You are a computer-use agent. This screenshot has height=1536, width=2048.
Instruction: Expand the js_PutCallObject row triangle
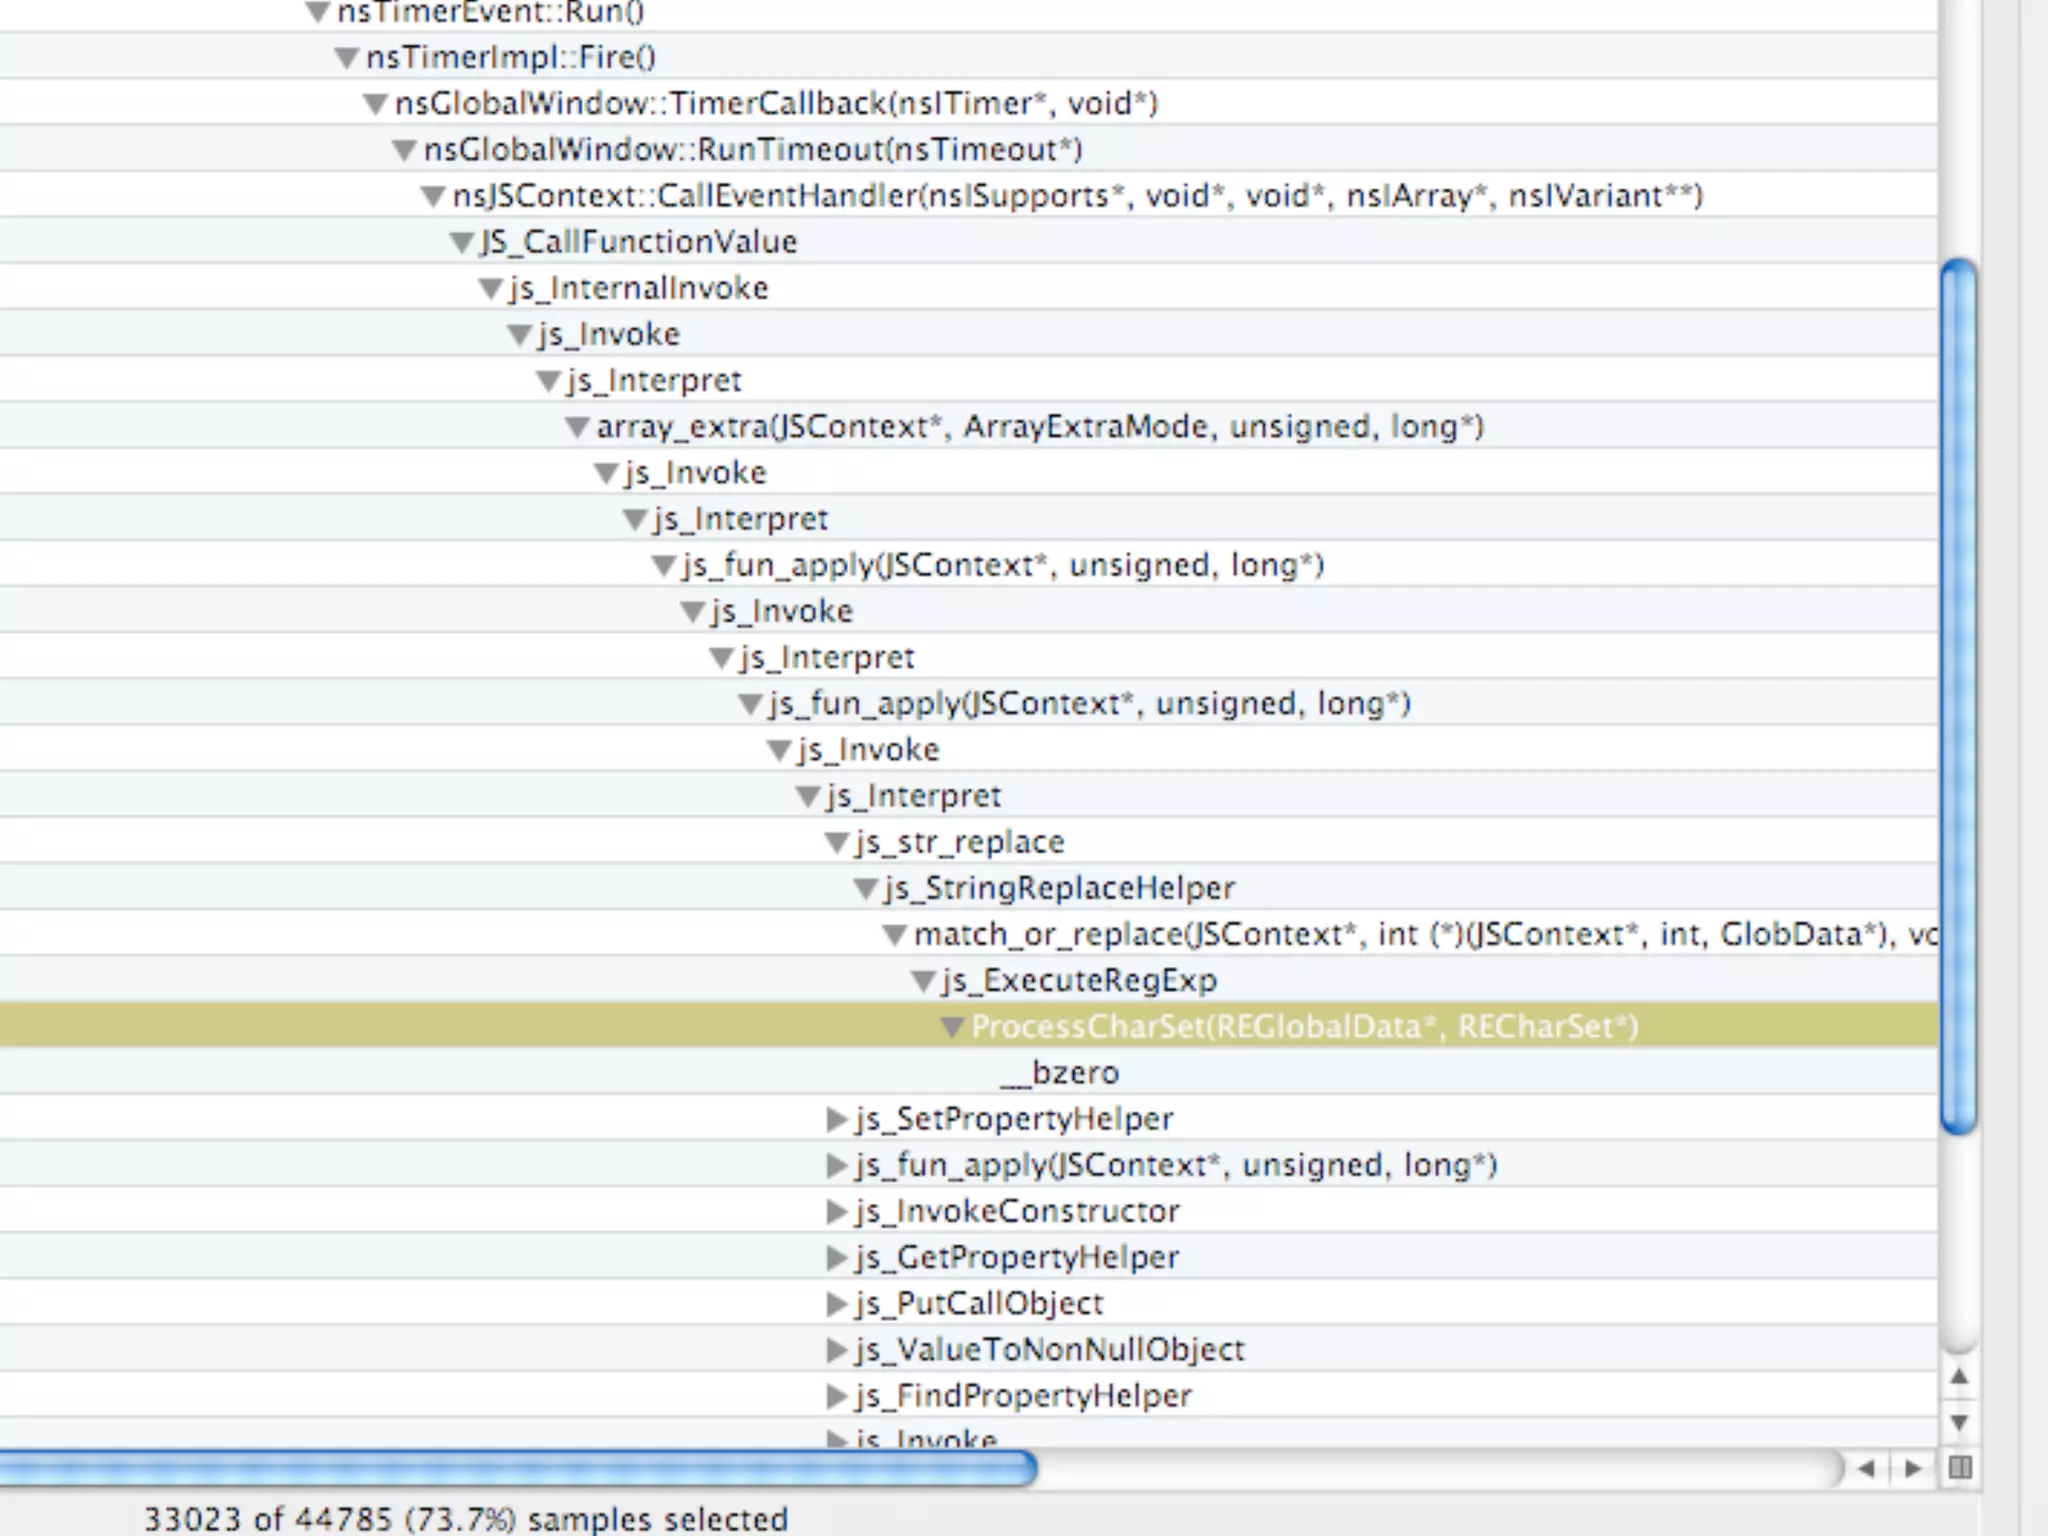(x=837, y=1304)
